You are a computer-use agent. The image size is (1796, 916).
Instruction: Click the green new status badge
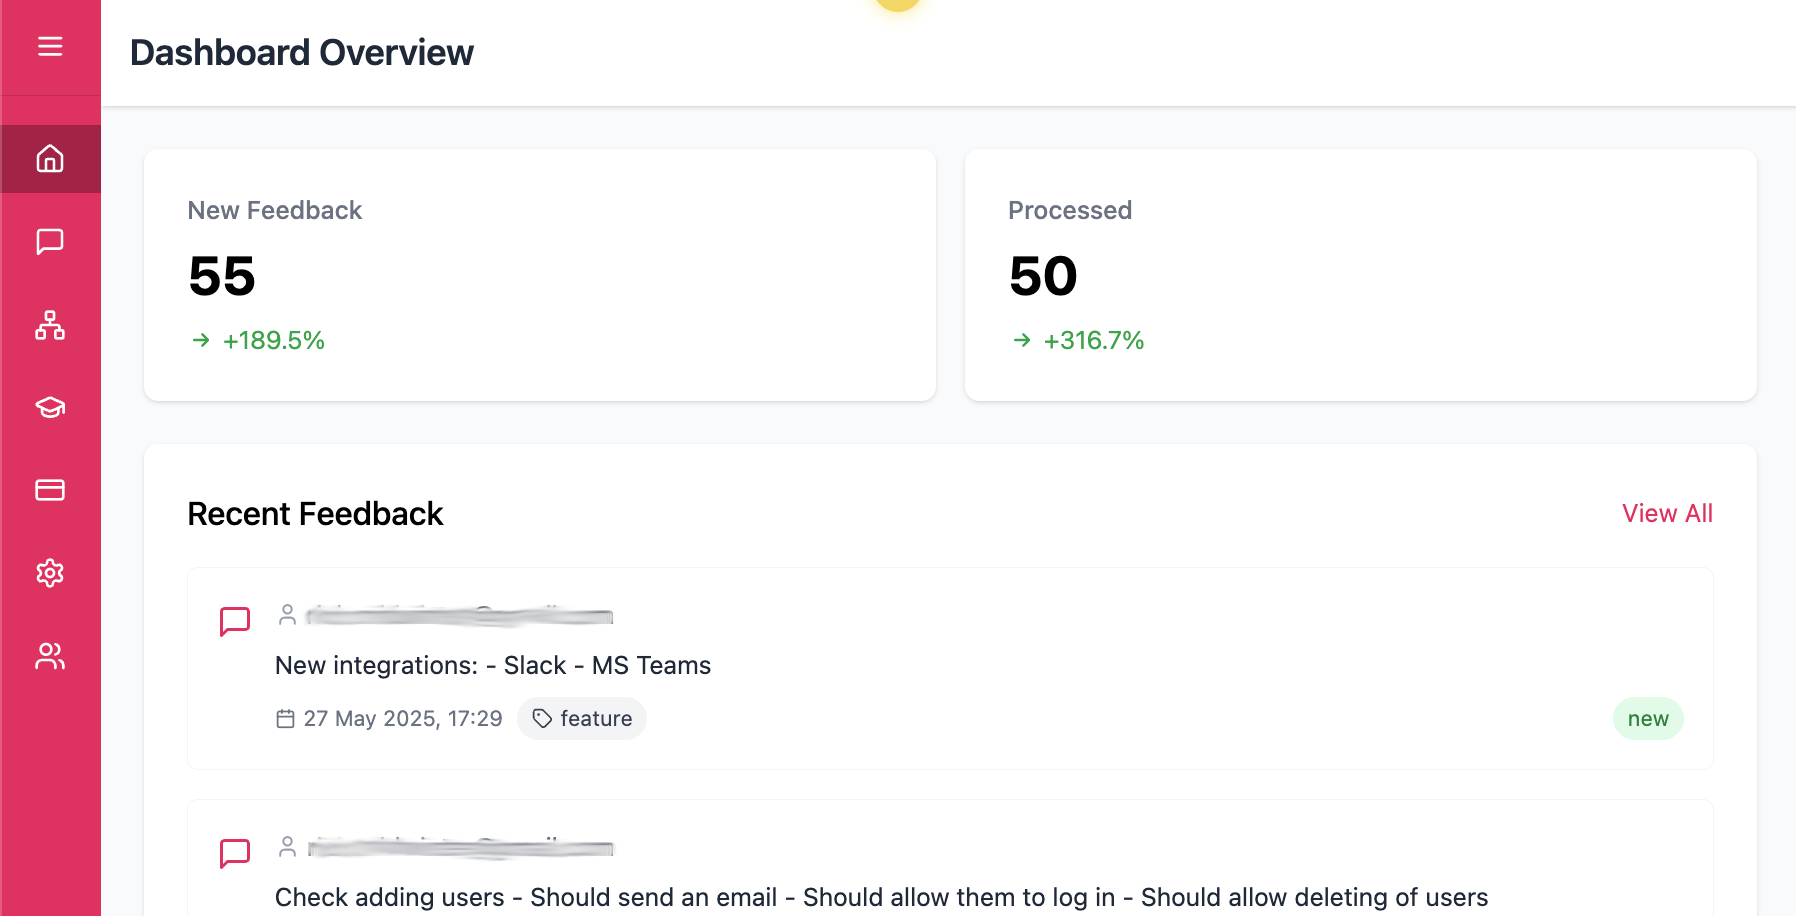(1648, 718)
